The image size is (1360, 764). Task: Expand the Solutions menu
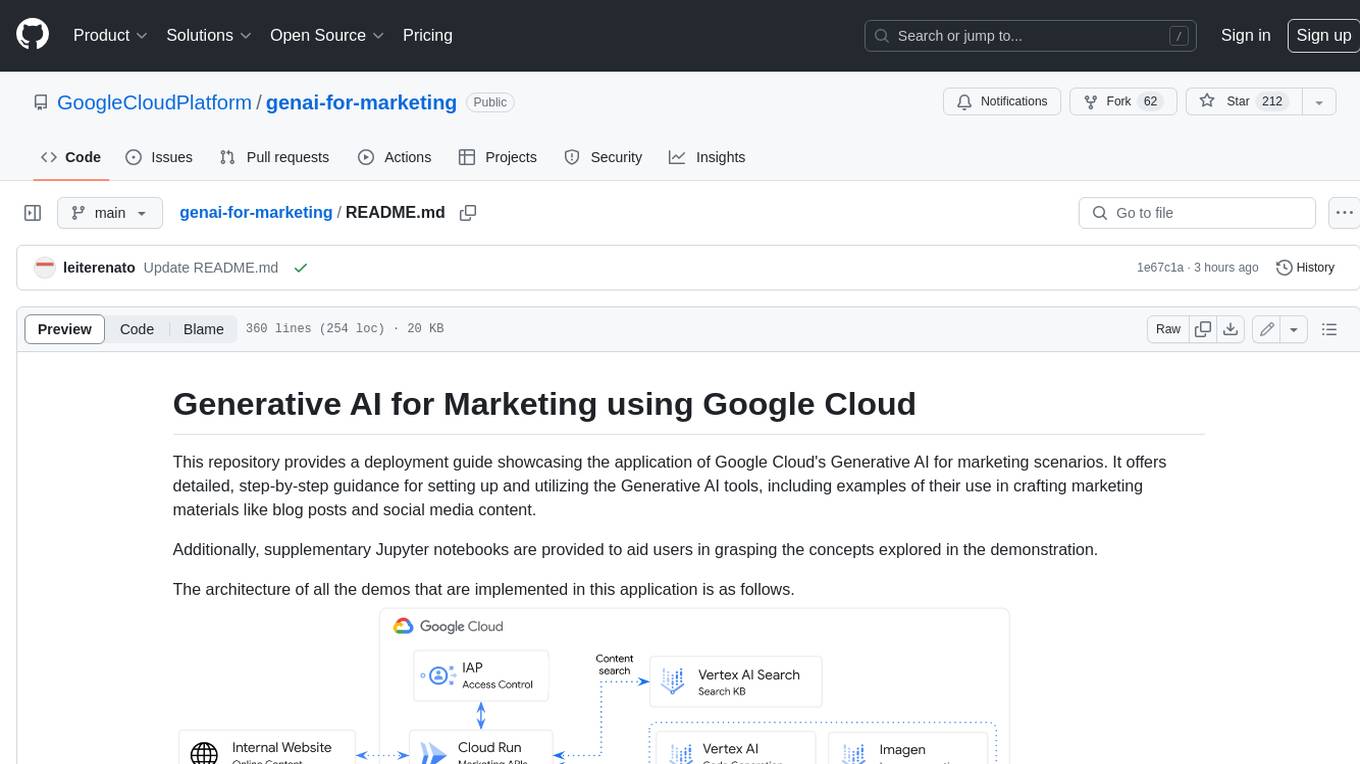pyautogui.click(x=209, y=35)
